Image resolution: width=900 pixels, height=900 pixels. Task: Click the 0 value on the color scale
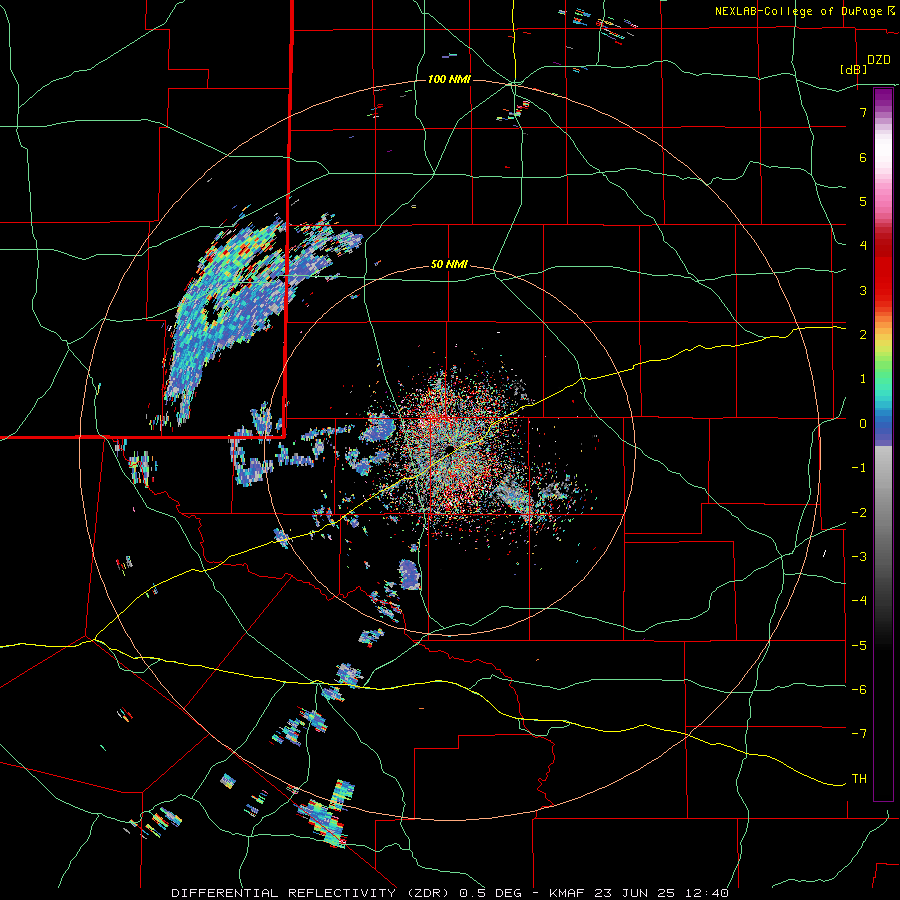click(x=863, y=424)
